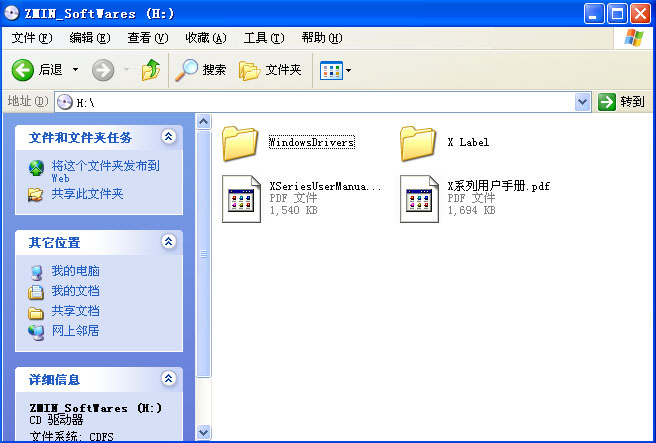Click the 详细信息 header text

tap(54, 379)
